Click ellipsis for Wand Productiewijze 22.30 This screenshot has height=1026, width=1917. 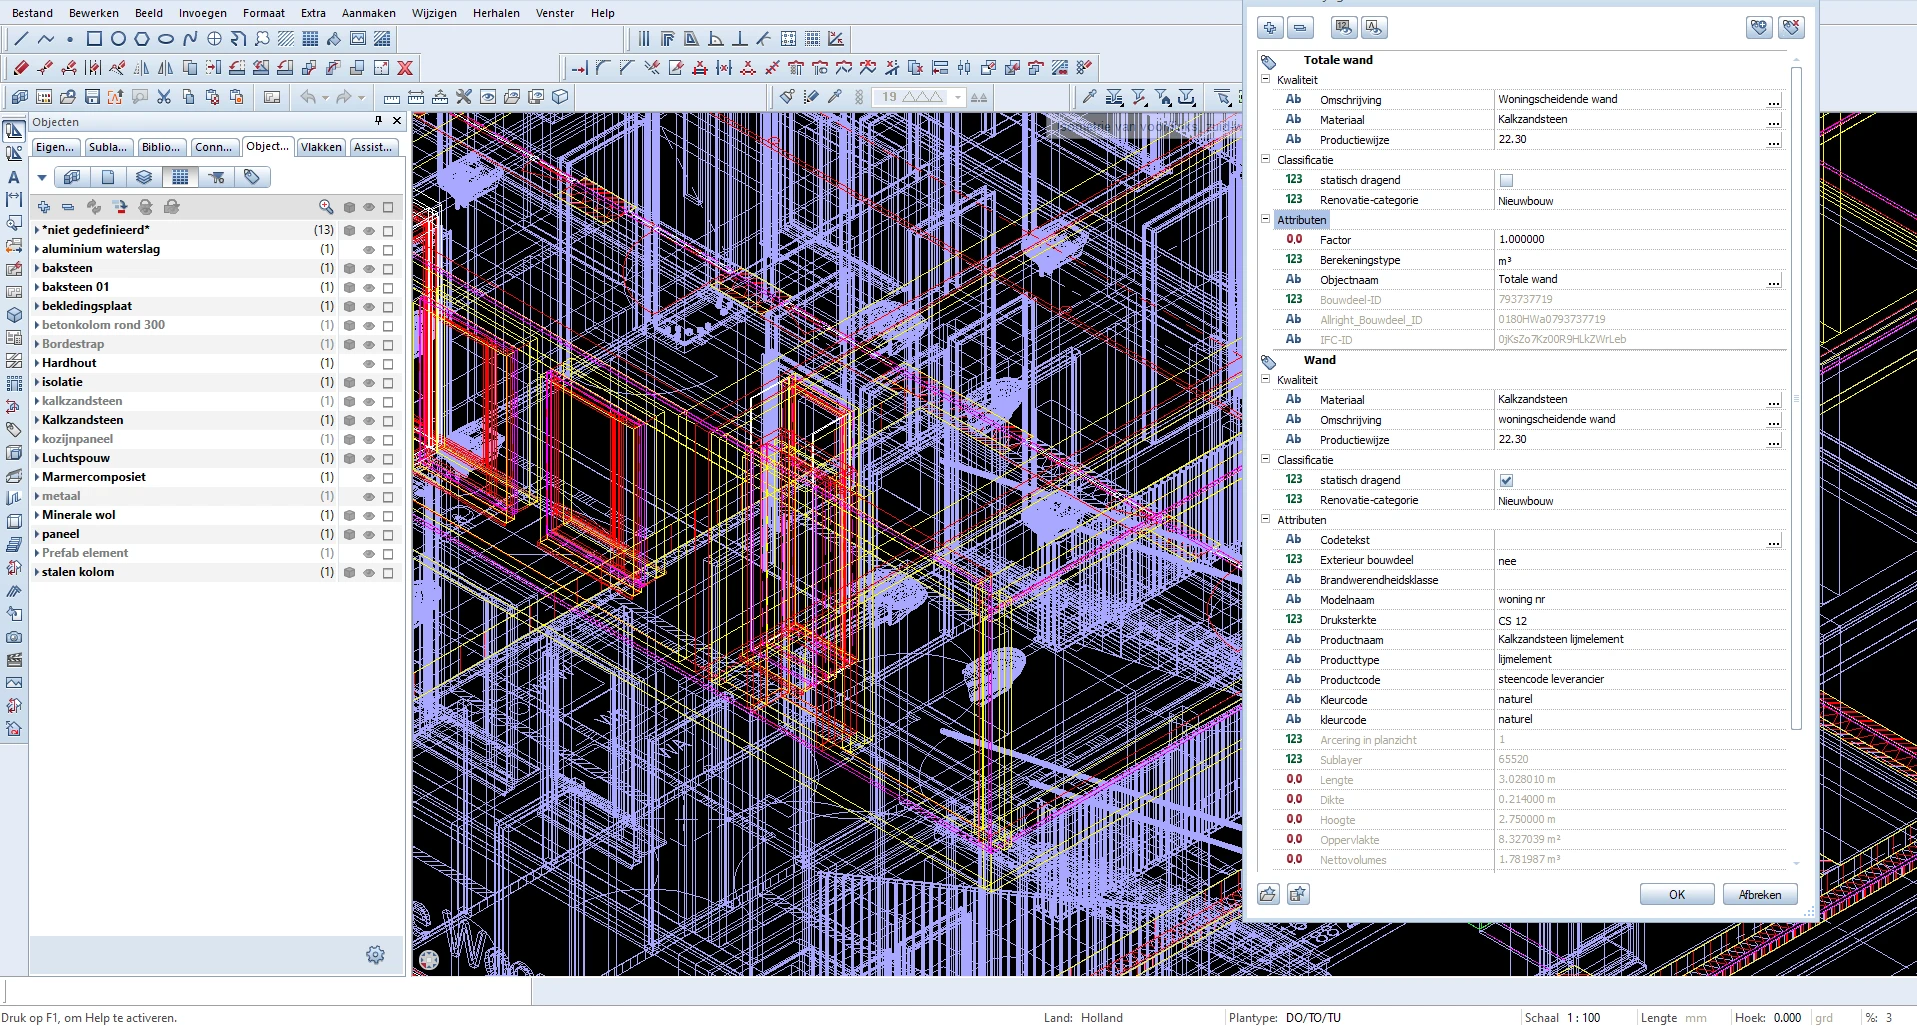click(x=1774, y=441)
